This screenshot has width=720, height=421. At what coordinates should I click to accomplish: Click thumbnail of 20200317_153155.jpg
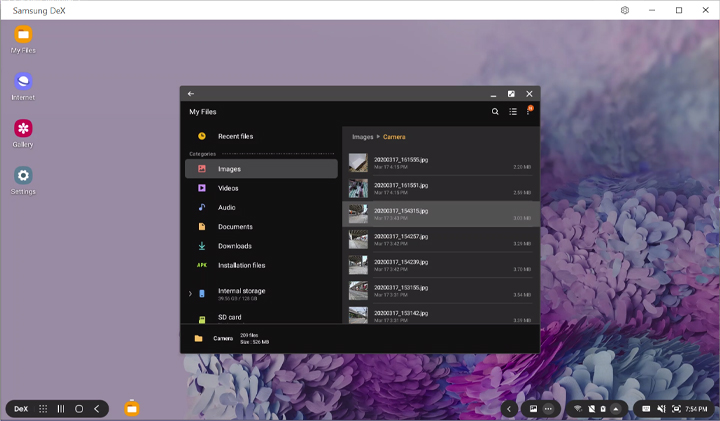click(x=358, y=291)
